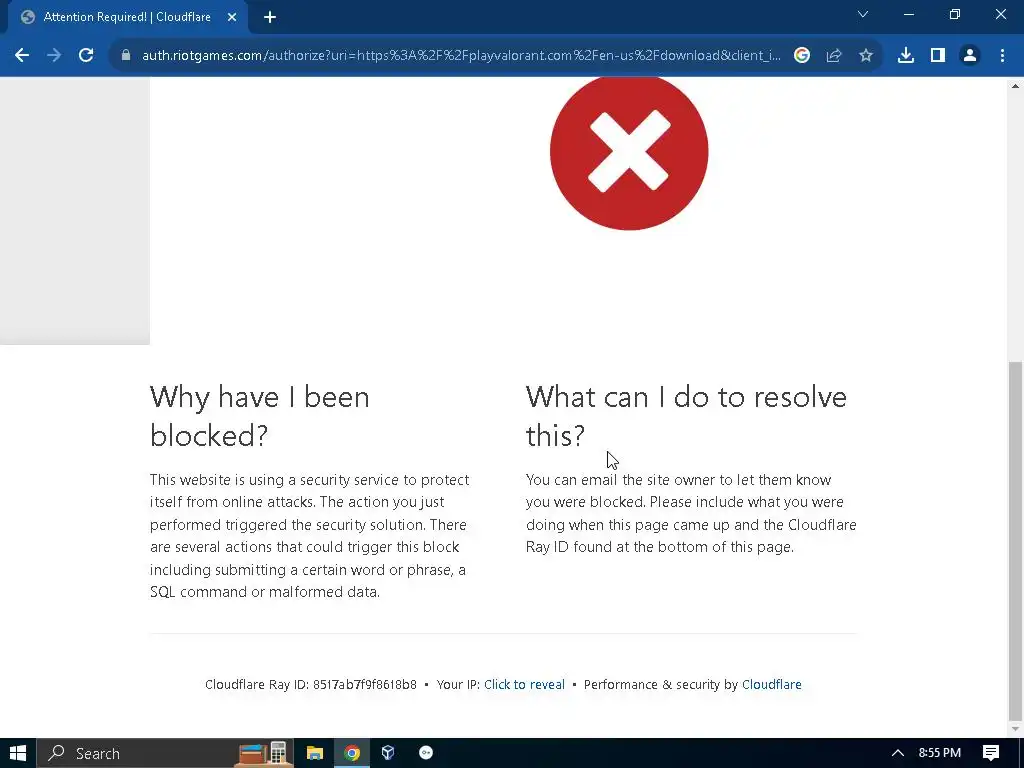Open a new browser tab
The height and width of the screenshot is (768, 1024).
[x=270, y=18]
